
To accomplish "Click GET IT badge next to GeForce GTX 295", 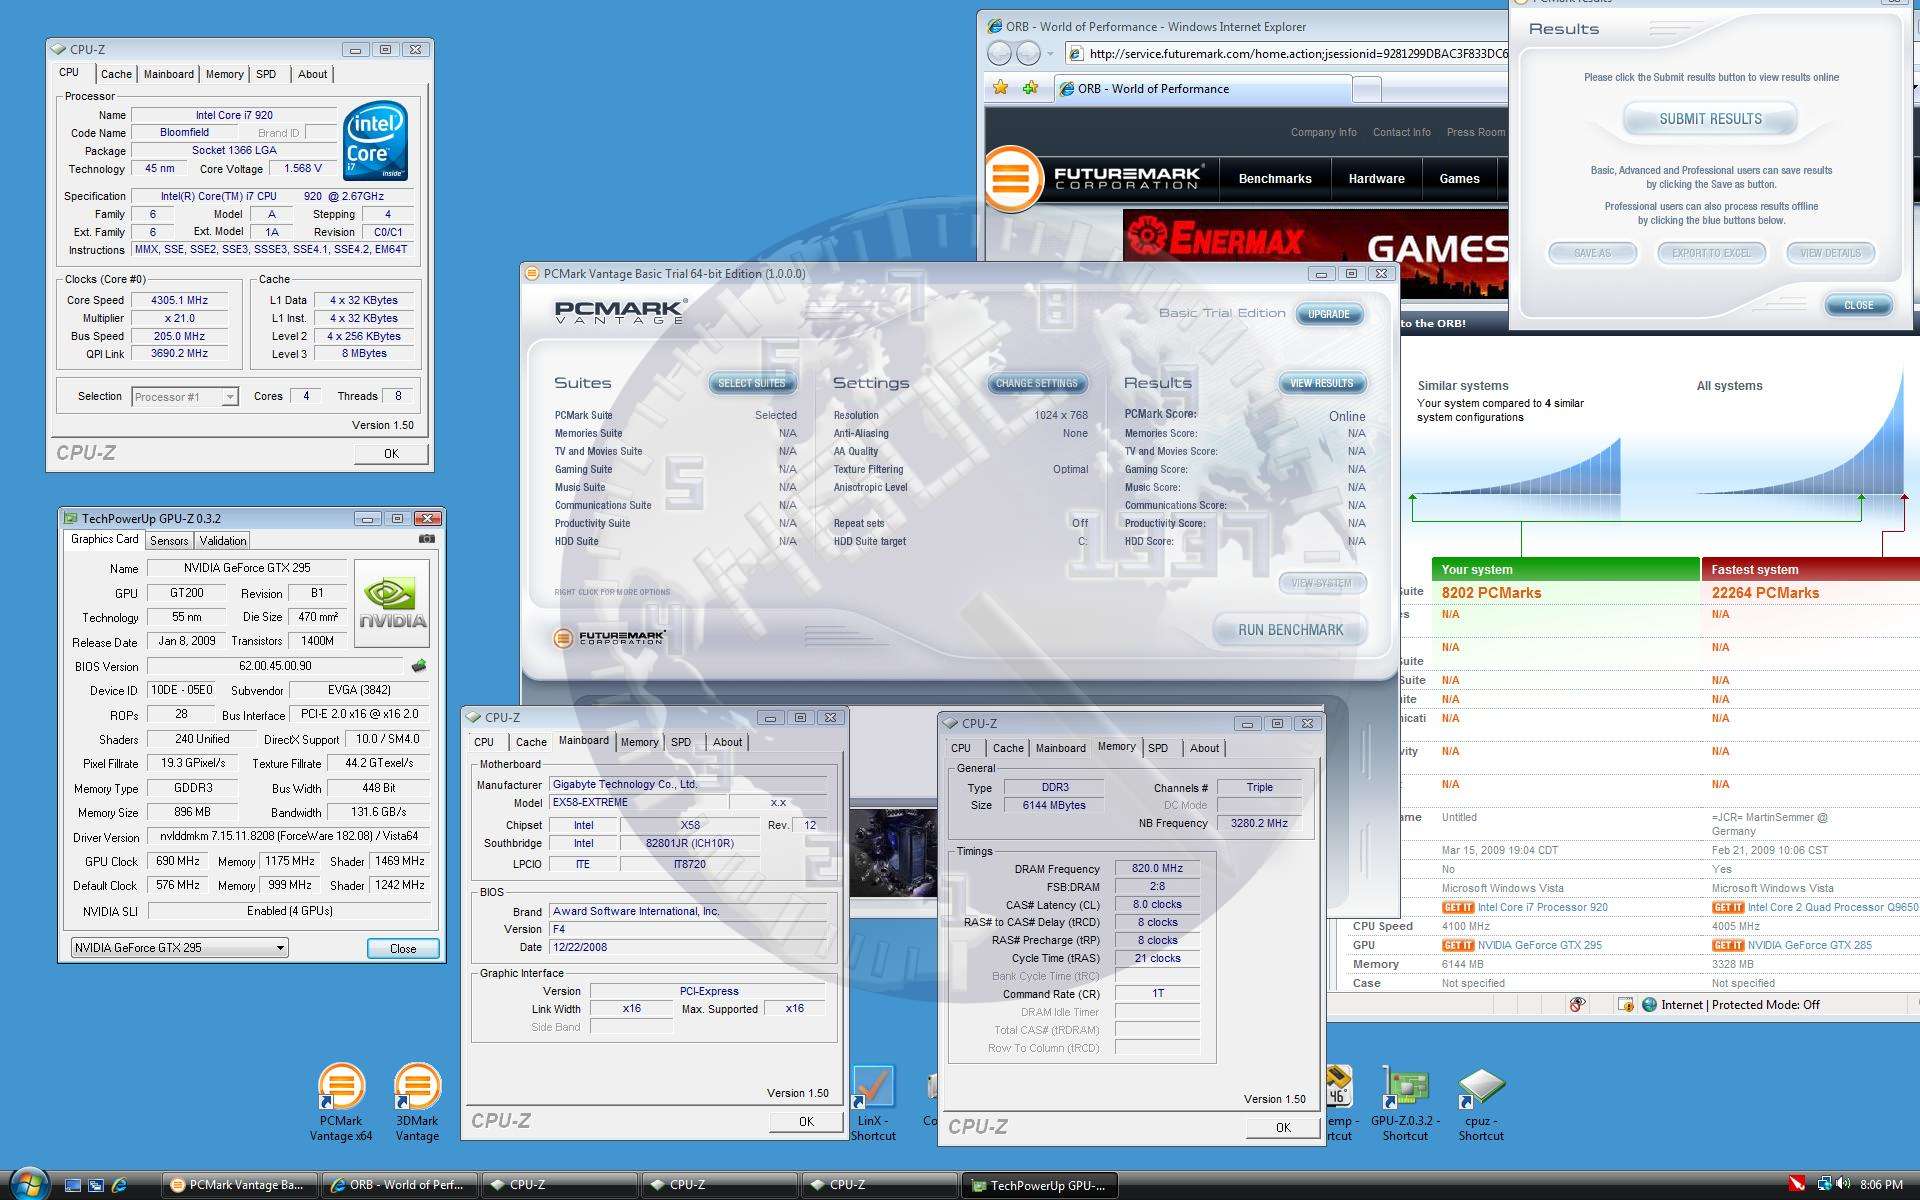I will click(x=1457, y=946).
